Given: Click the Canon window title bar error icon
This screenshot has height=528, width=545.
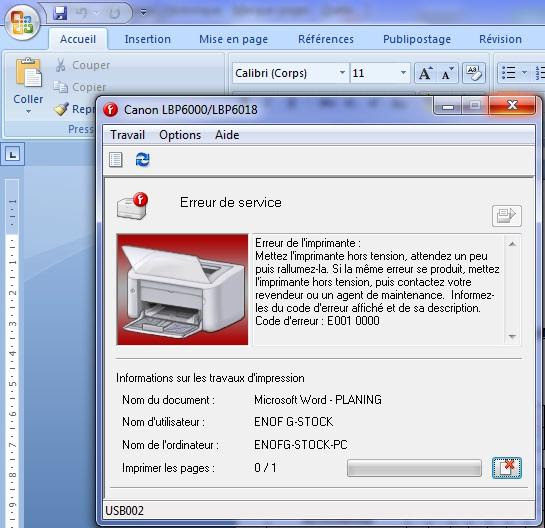Looking at the screenshot, I should 111,110.
